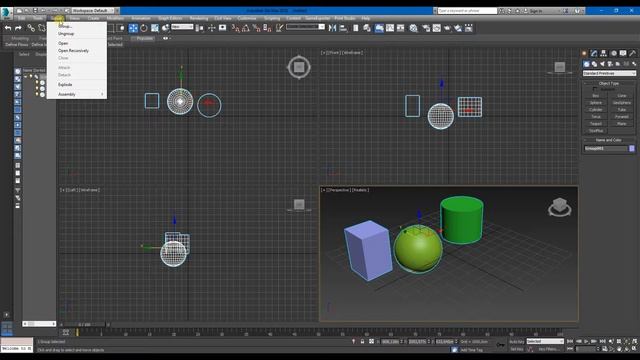This screenshot has width=640, height=360.
Task: Toggle visibility of second child object in explorer
Action: point(37,89)
